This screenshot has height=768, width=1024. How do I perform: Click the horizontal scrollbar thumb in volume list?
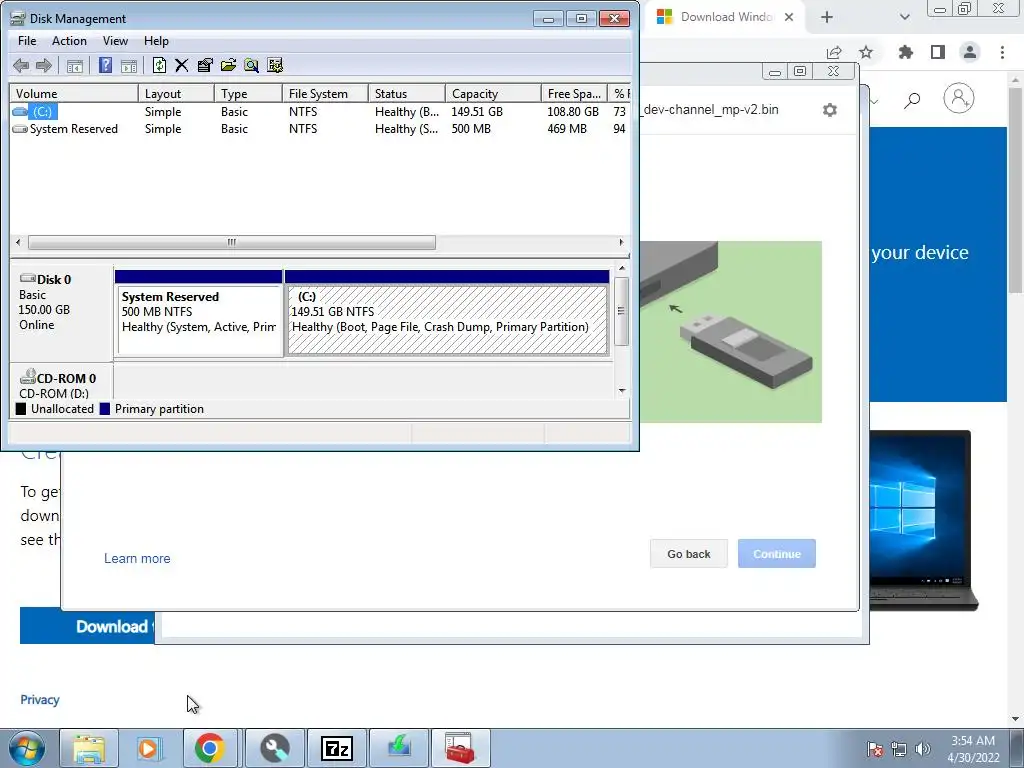[x=232, y=242]
